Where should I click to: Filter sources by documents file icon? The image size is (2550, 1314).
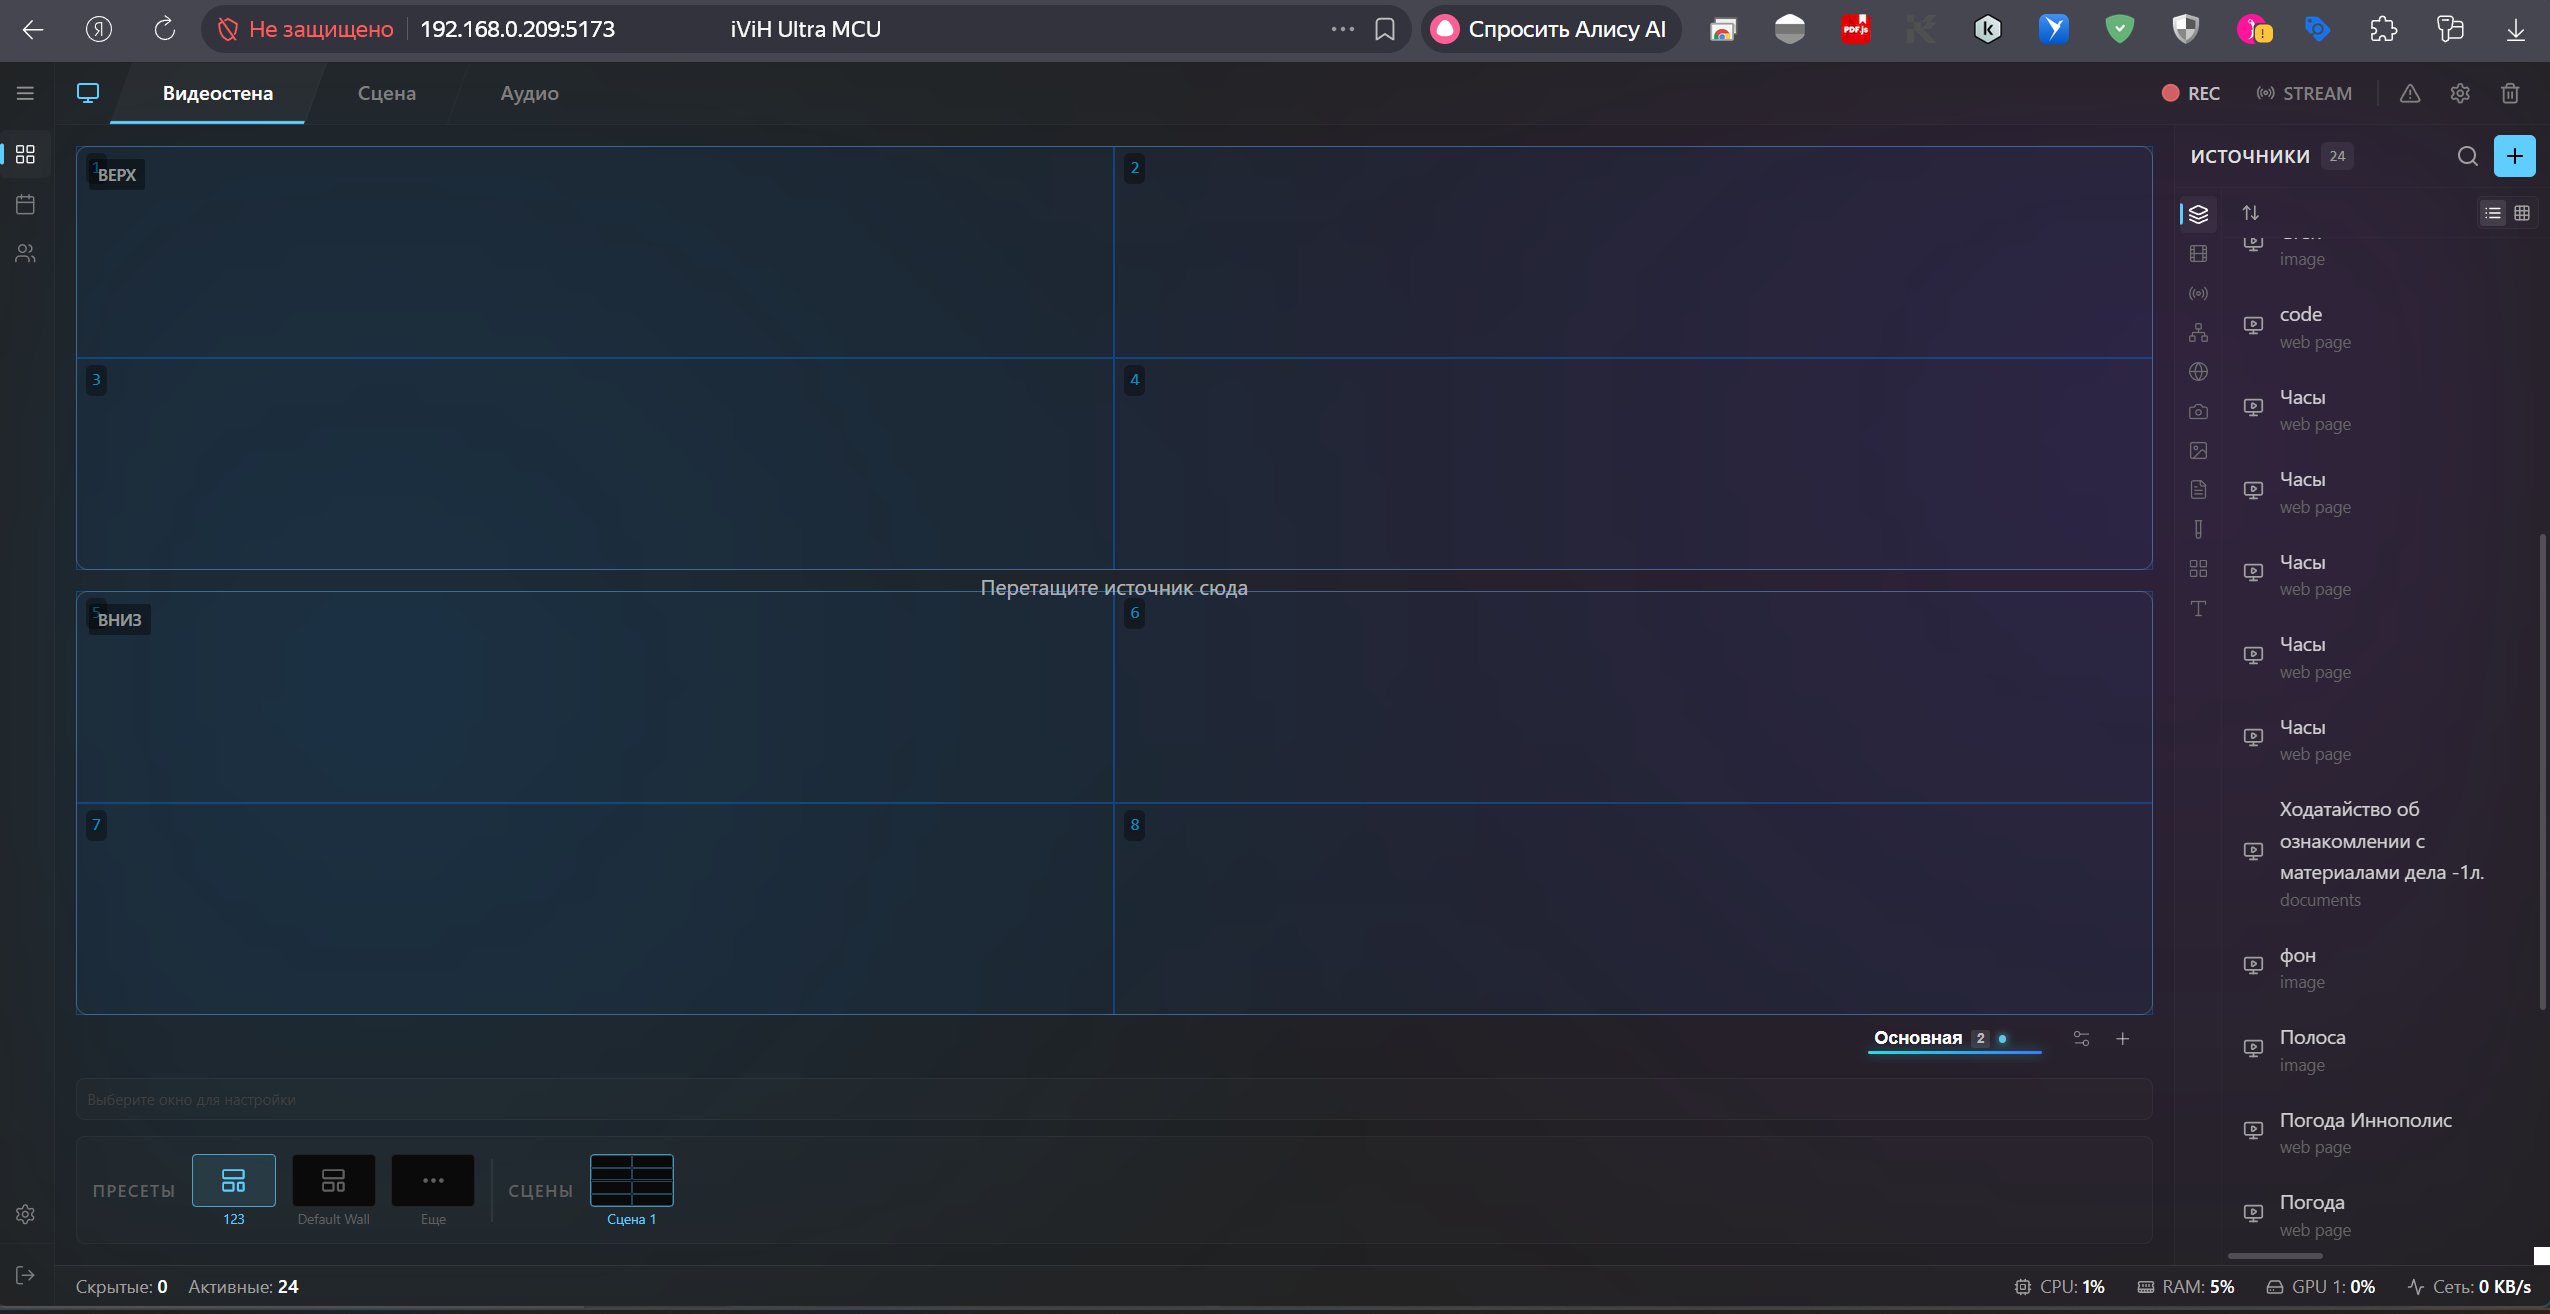coord(2198,490)
